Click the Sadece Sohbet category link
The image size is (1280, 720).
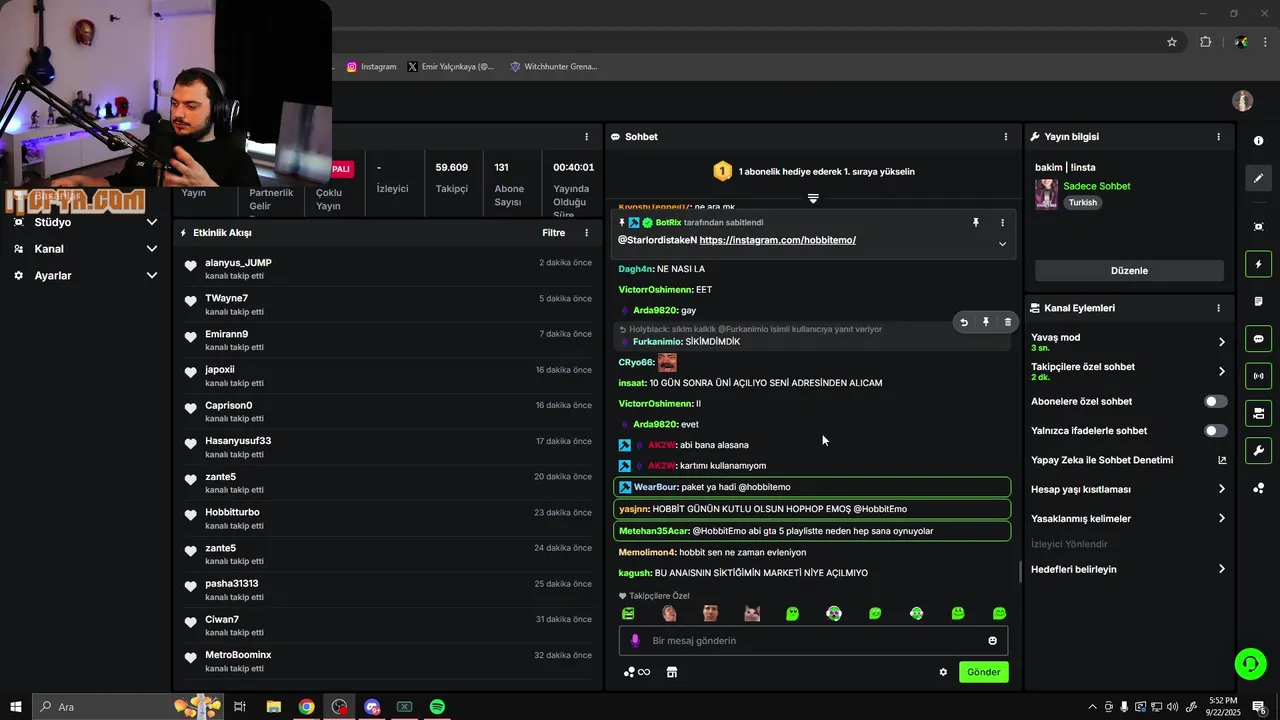point(1097,186)
